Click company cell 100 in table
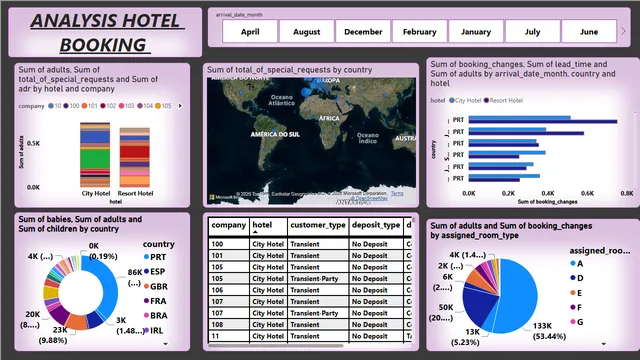The height and width of the screenshot is (360, 640). click(x=229, y=244)
